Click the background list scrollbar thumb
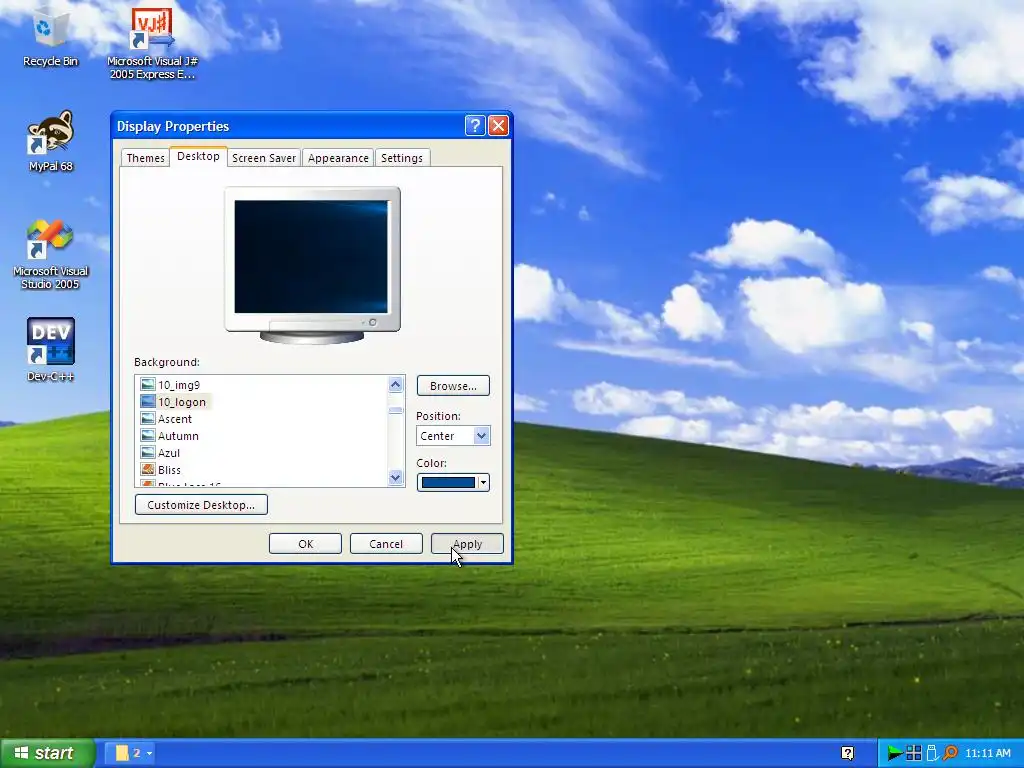Viewport: 1024px width, 768px height. click(x=395, y=410)
